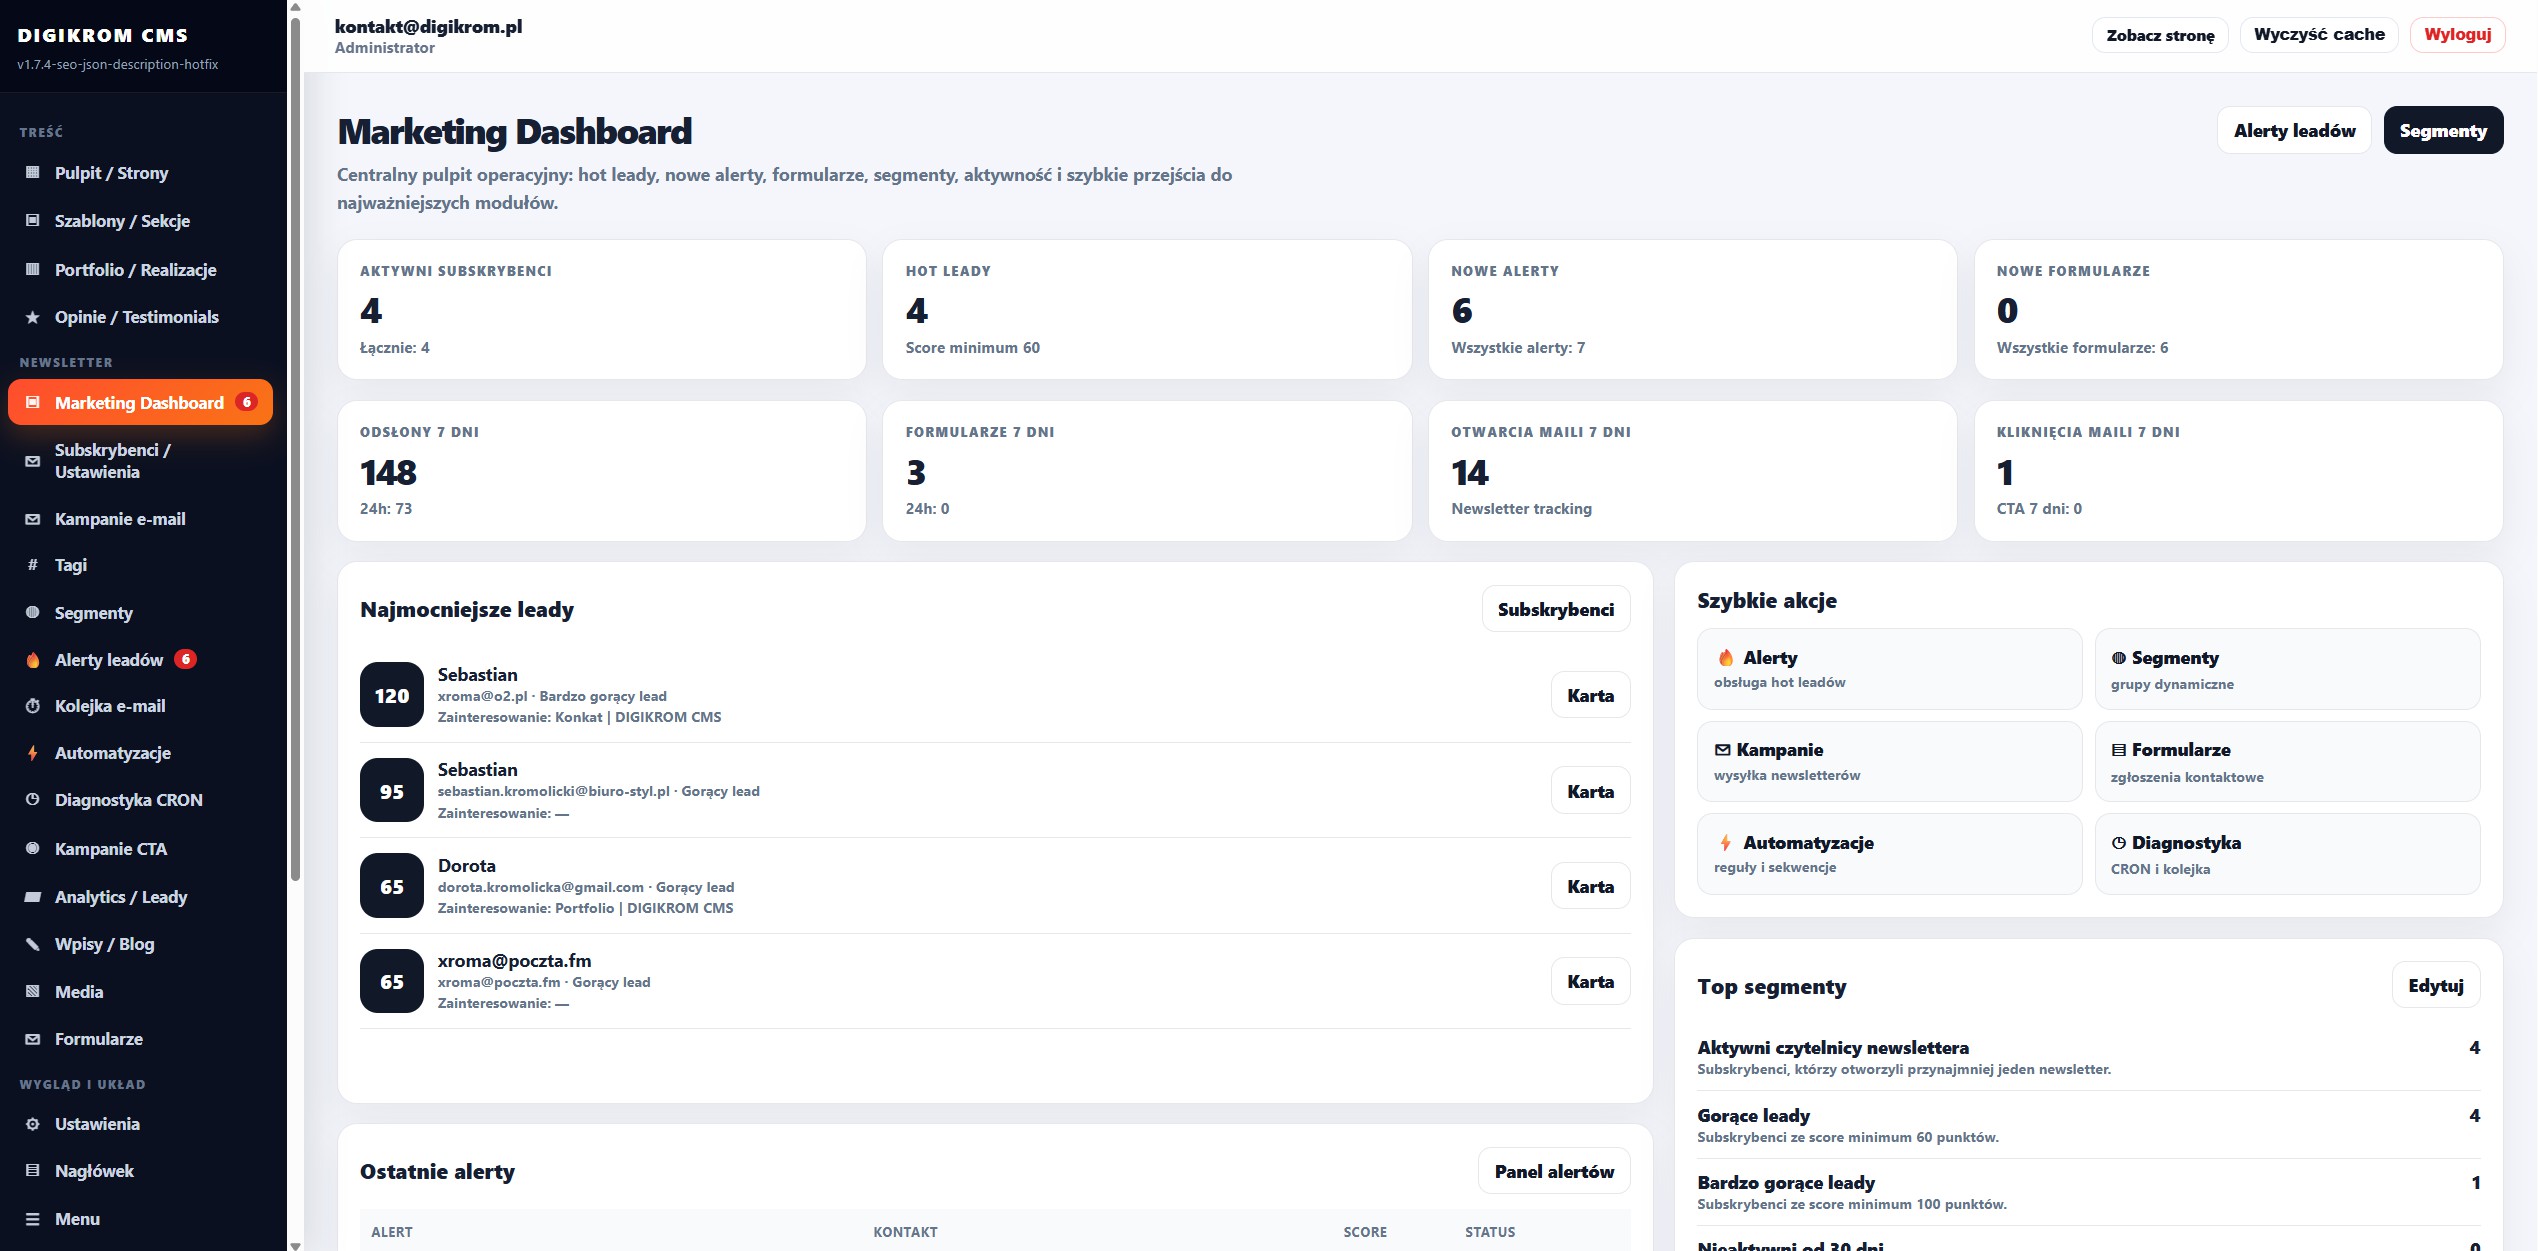Screen dimensions: 2538x1251
Task: Click the pen icon next to Wpisy / Blog
Action: pos(33,944)
